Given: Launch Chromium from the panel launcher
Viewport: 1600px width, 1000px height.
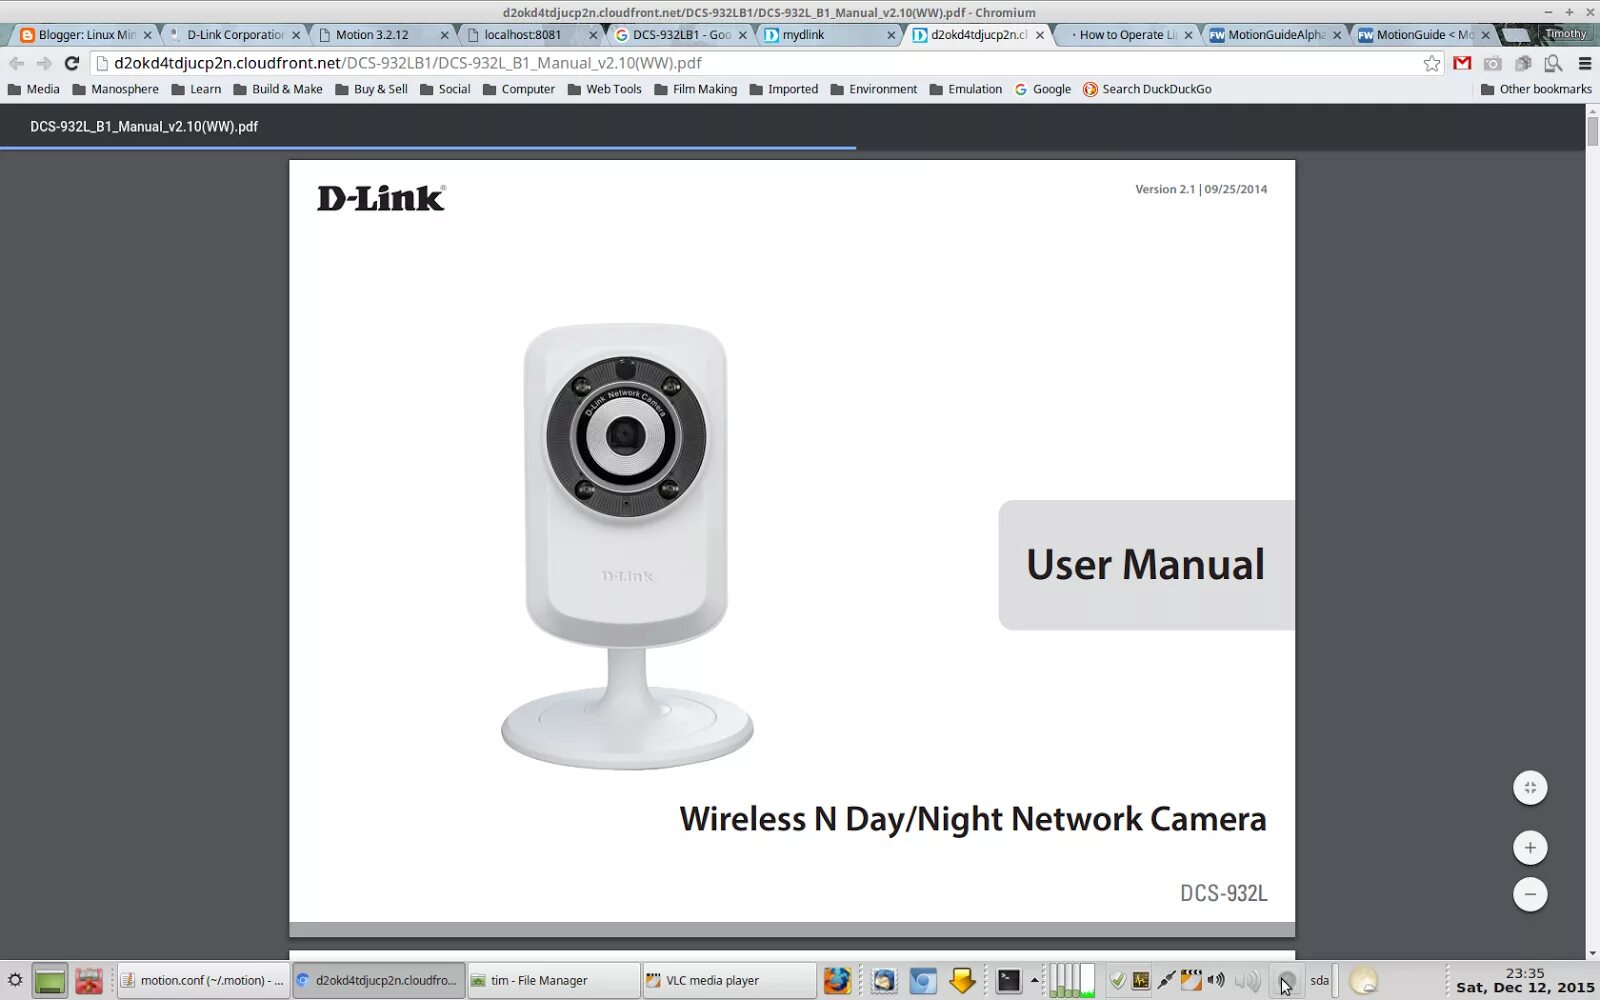Looking at the screenshot, I should (x=923, y=981).
